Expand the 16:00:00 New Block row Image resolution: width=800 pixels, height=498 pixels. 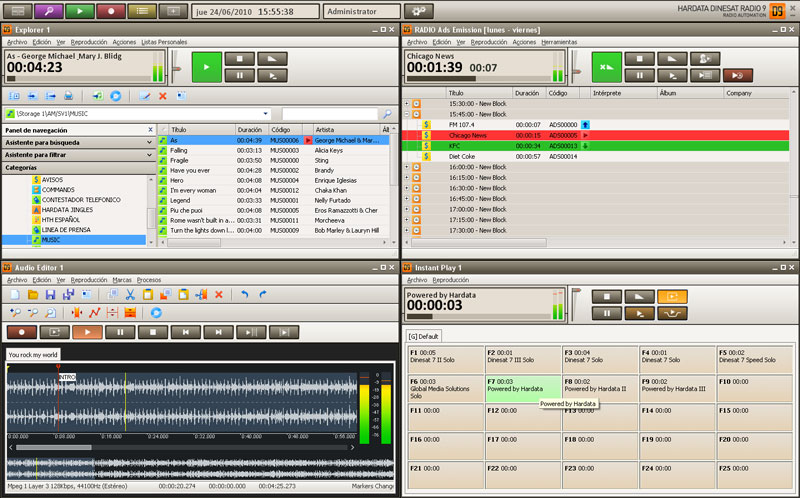(x=407, y=168)
